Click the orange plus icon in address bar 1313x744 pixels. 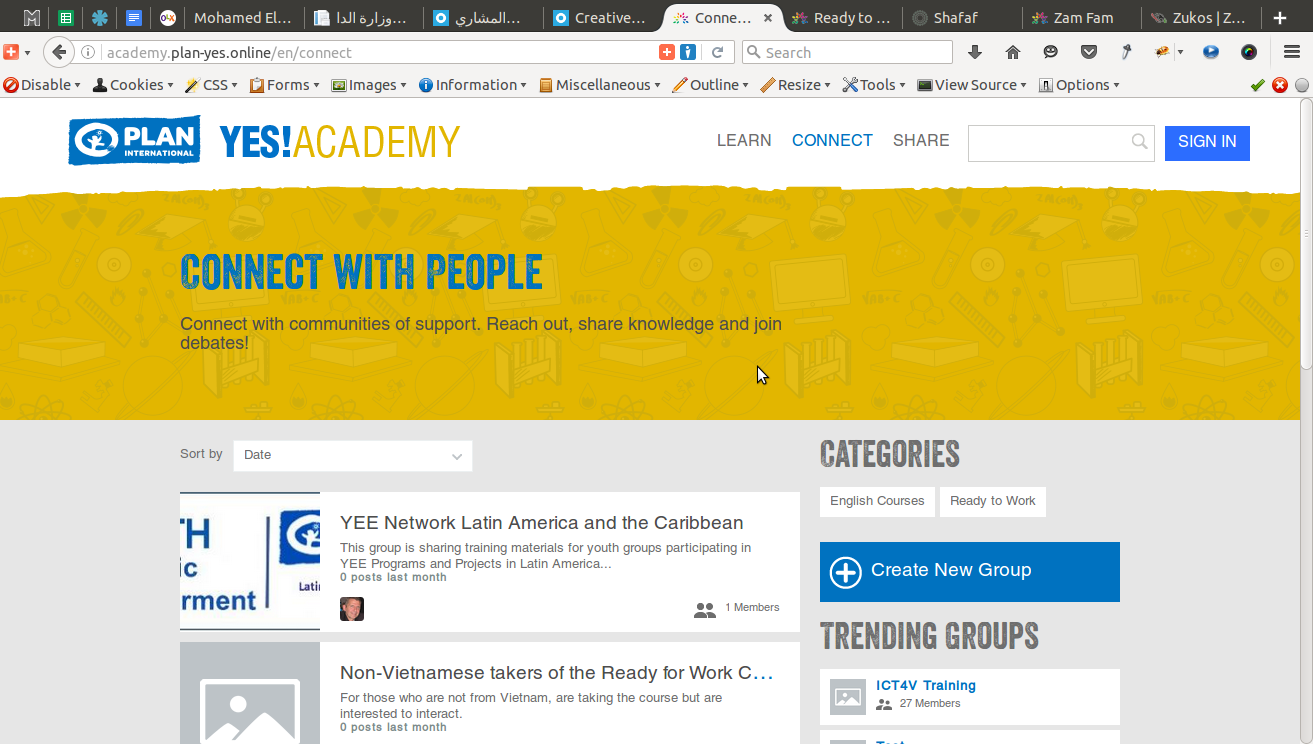[667, 52]
